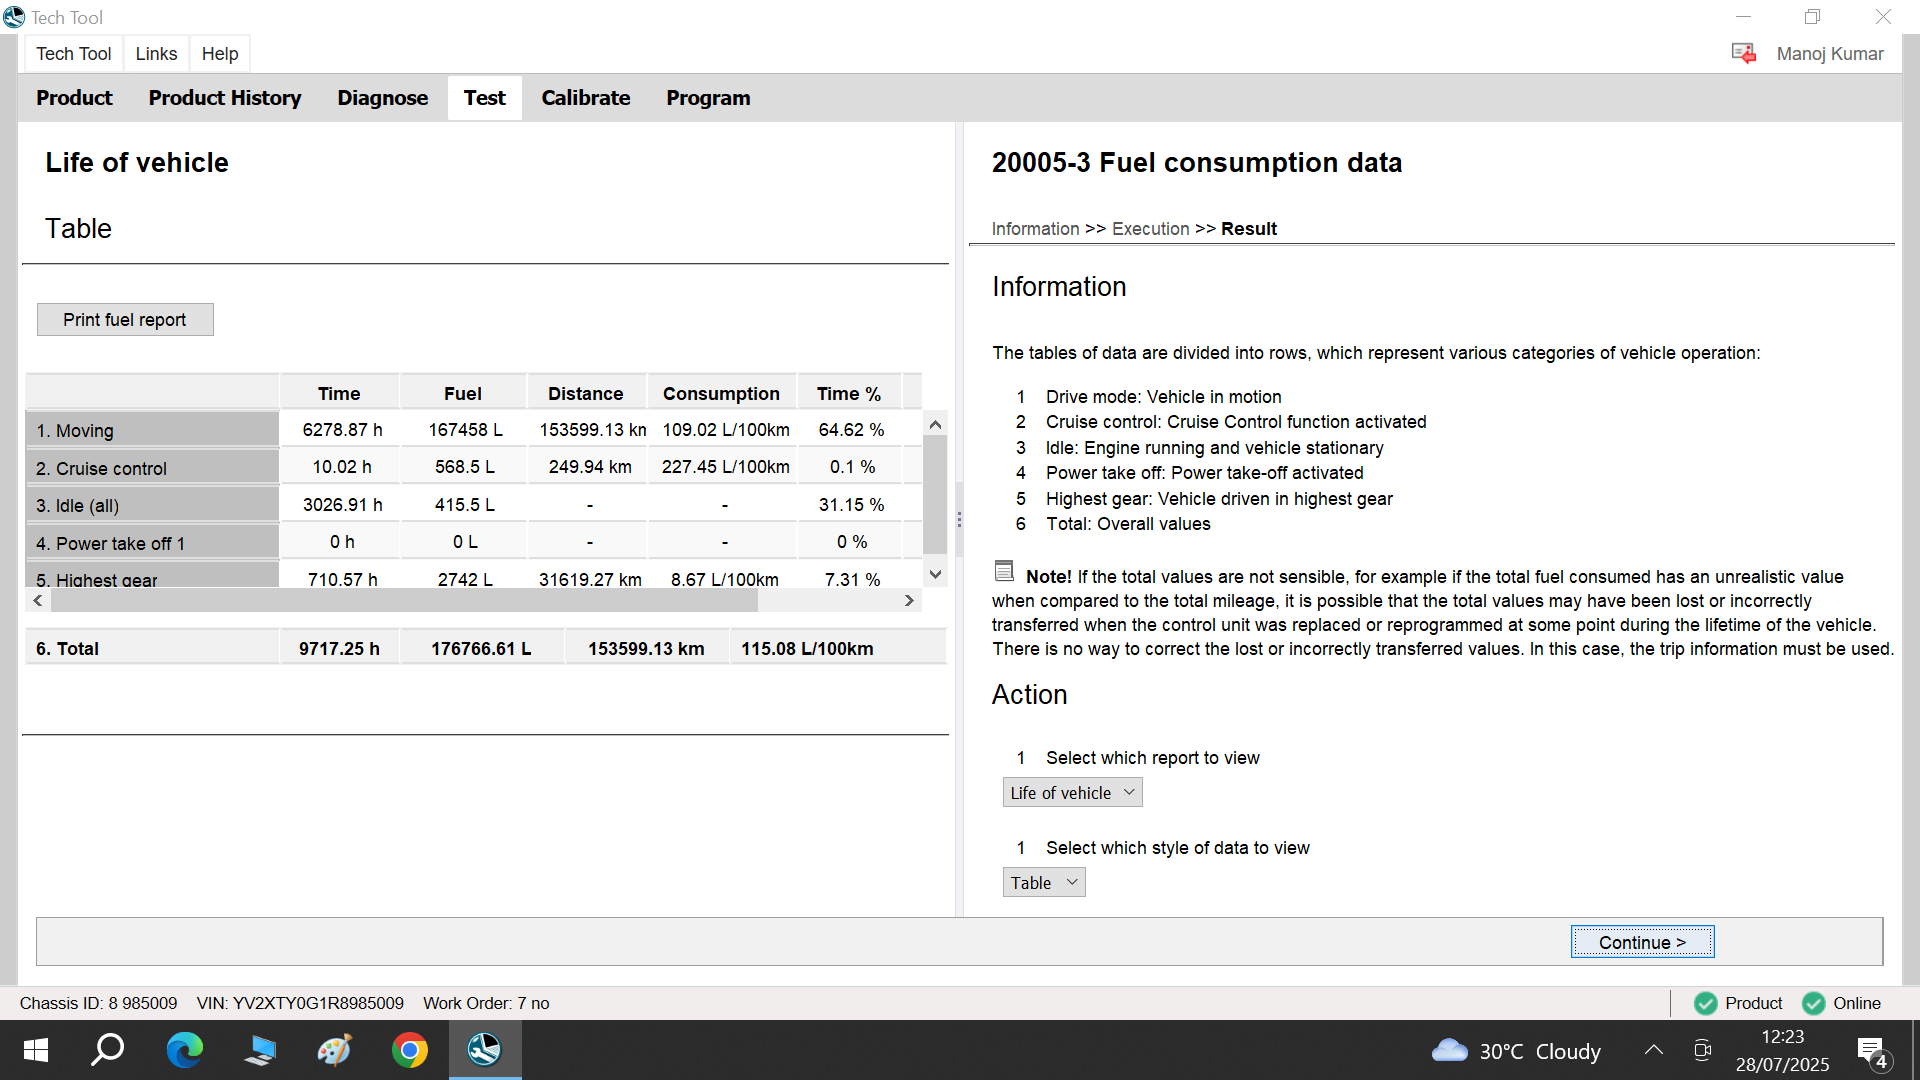The image size is (1920, 1080).
Task: Open the Table data style dropdown
Action: point(1043,883)
